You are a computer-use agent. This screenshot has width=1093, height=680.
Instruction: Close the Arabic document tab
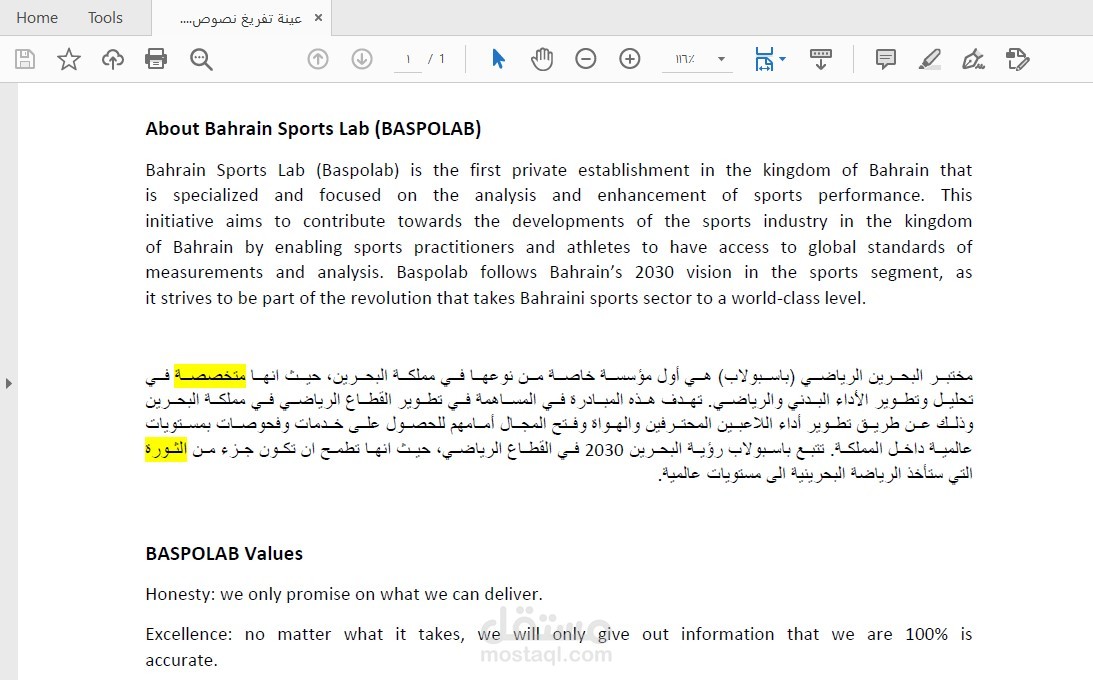[x=319, y=17]
